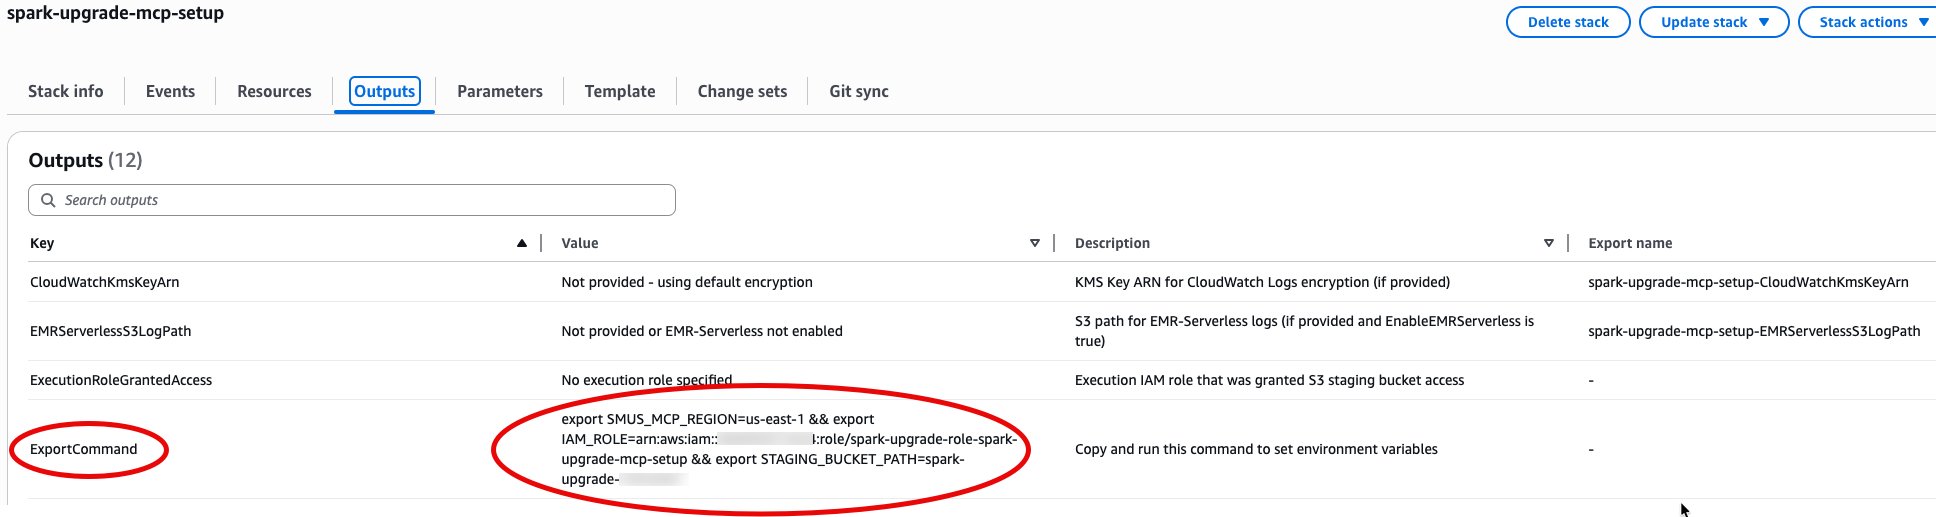
Task: Go to the Resources tab
Action: (274, 91)
